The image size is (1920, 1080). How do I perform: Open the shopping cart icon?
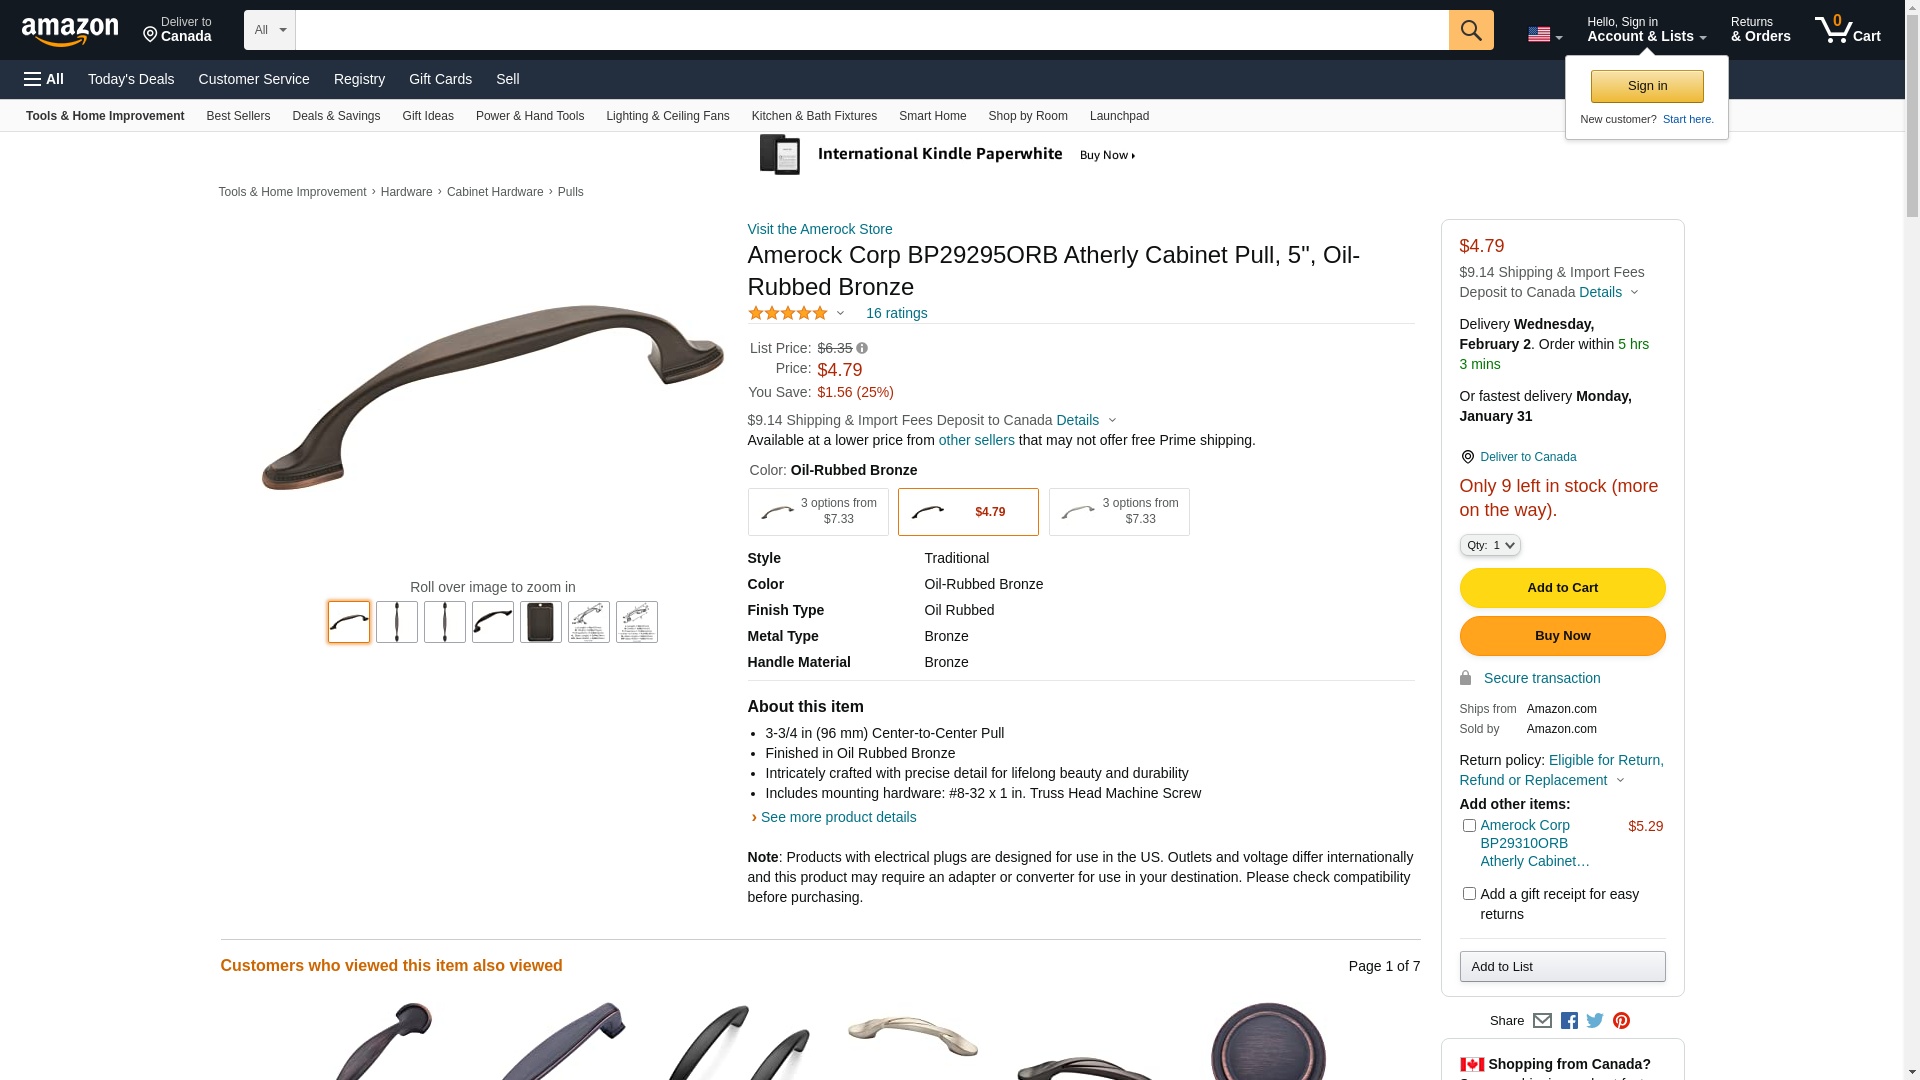[x=1848, y=30]
